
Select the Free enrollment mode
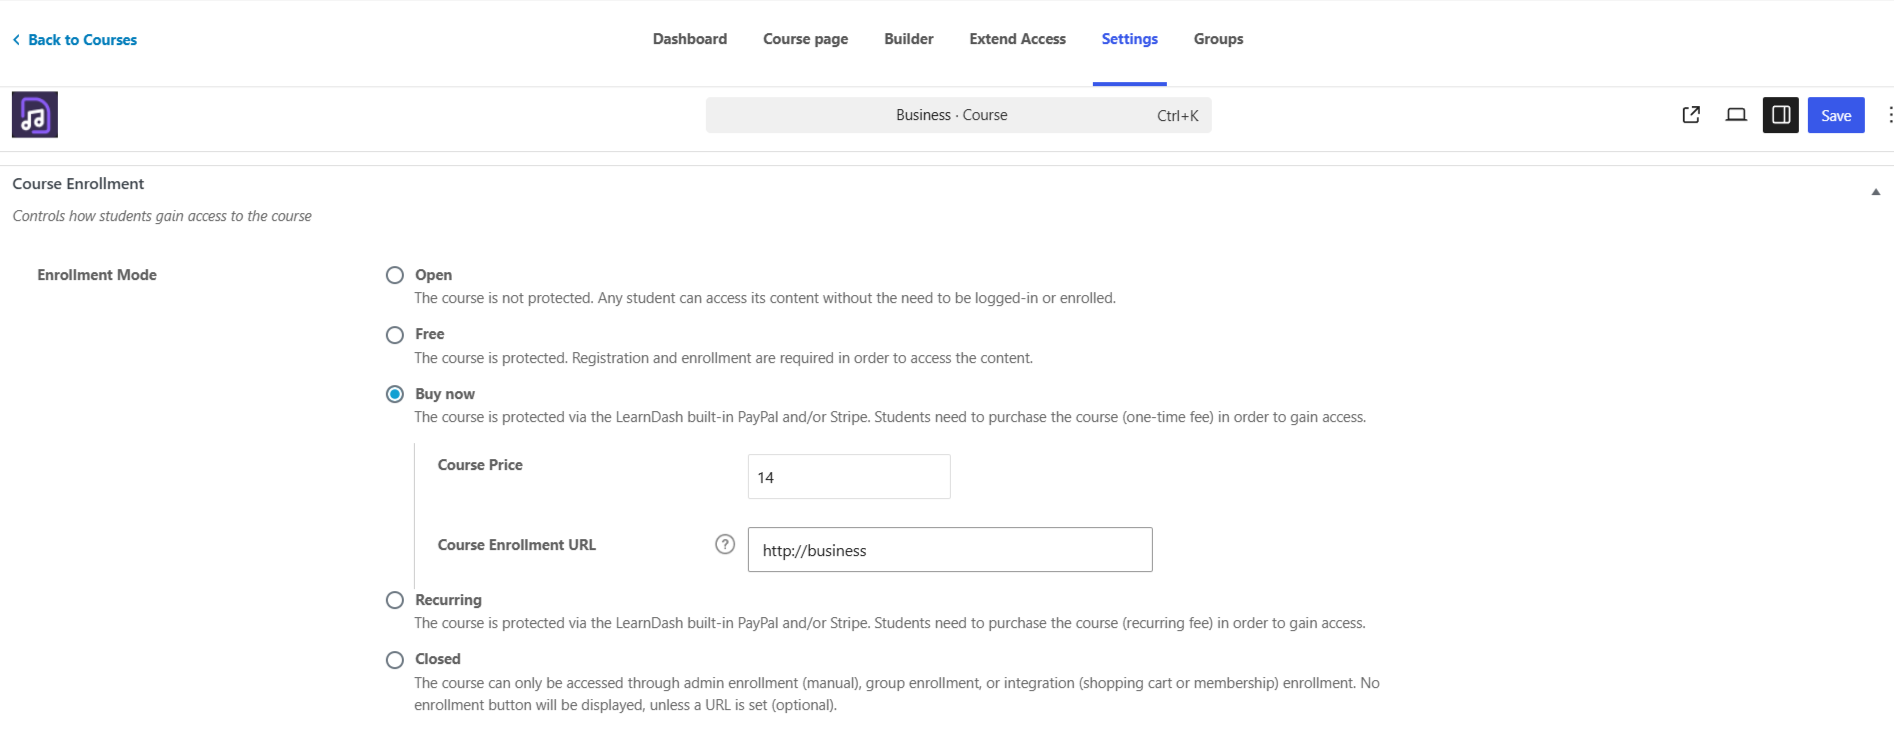[x=395, y=335]
